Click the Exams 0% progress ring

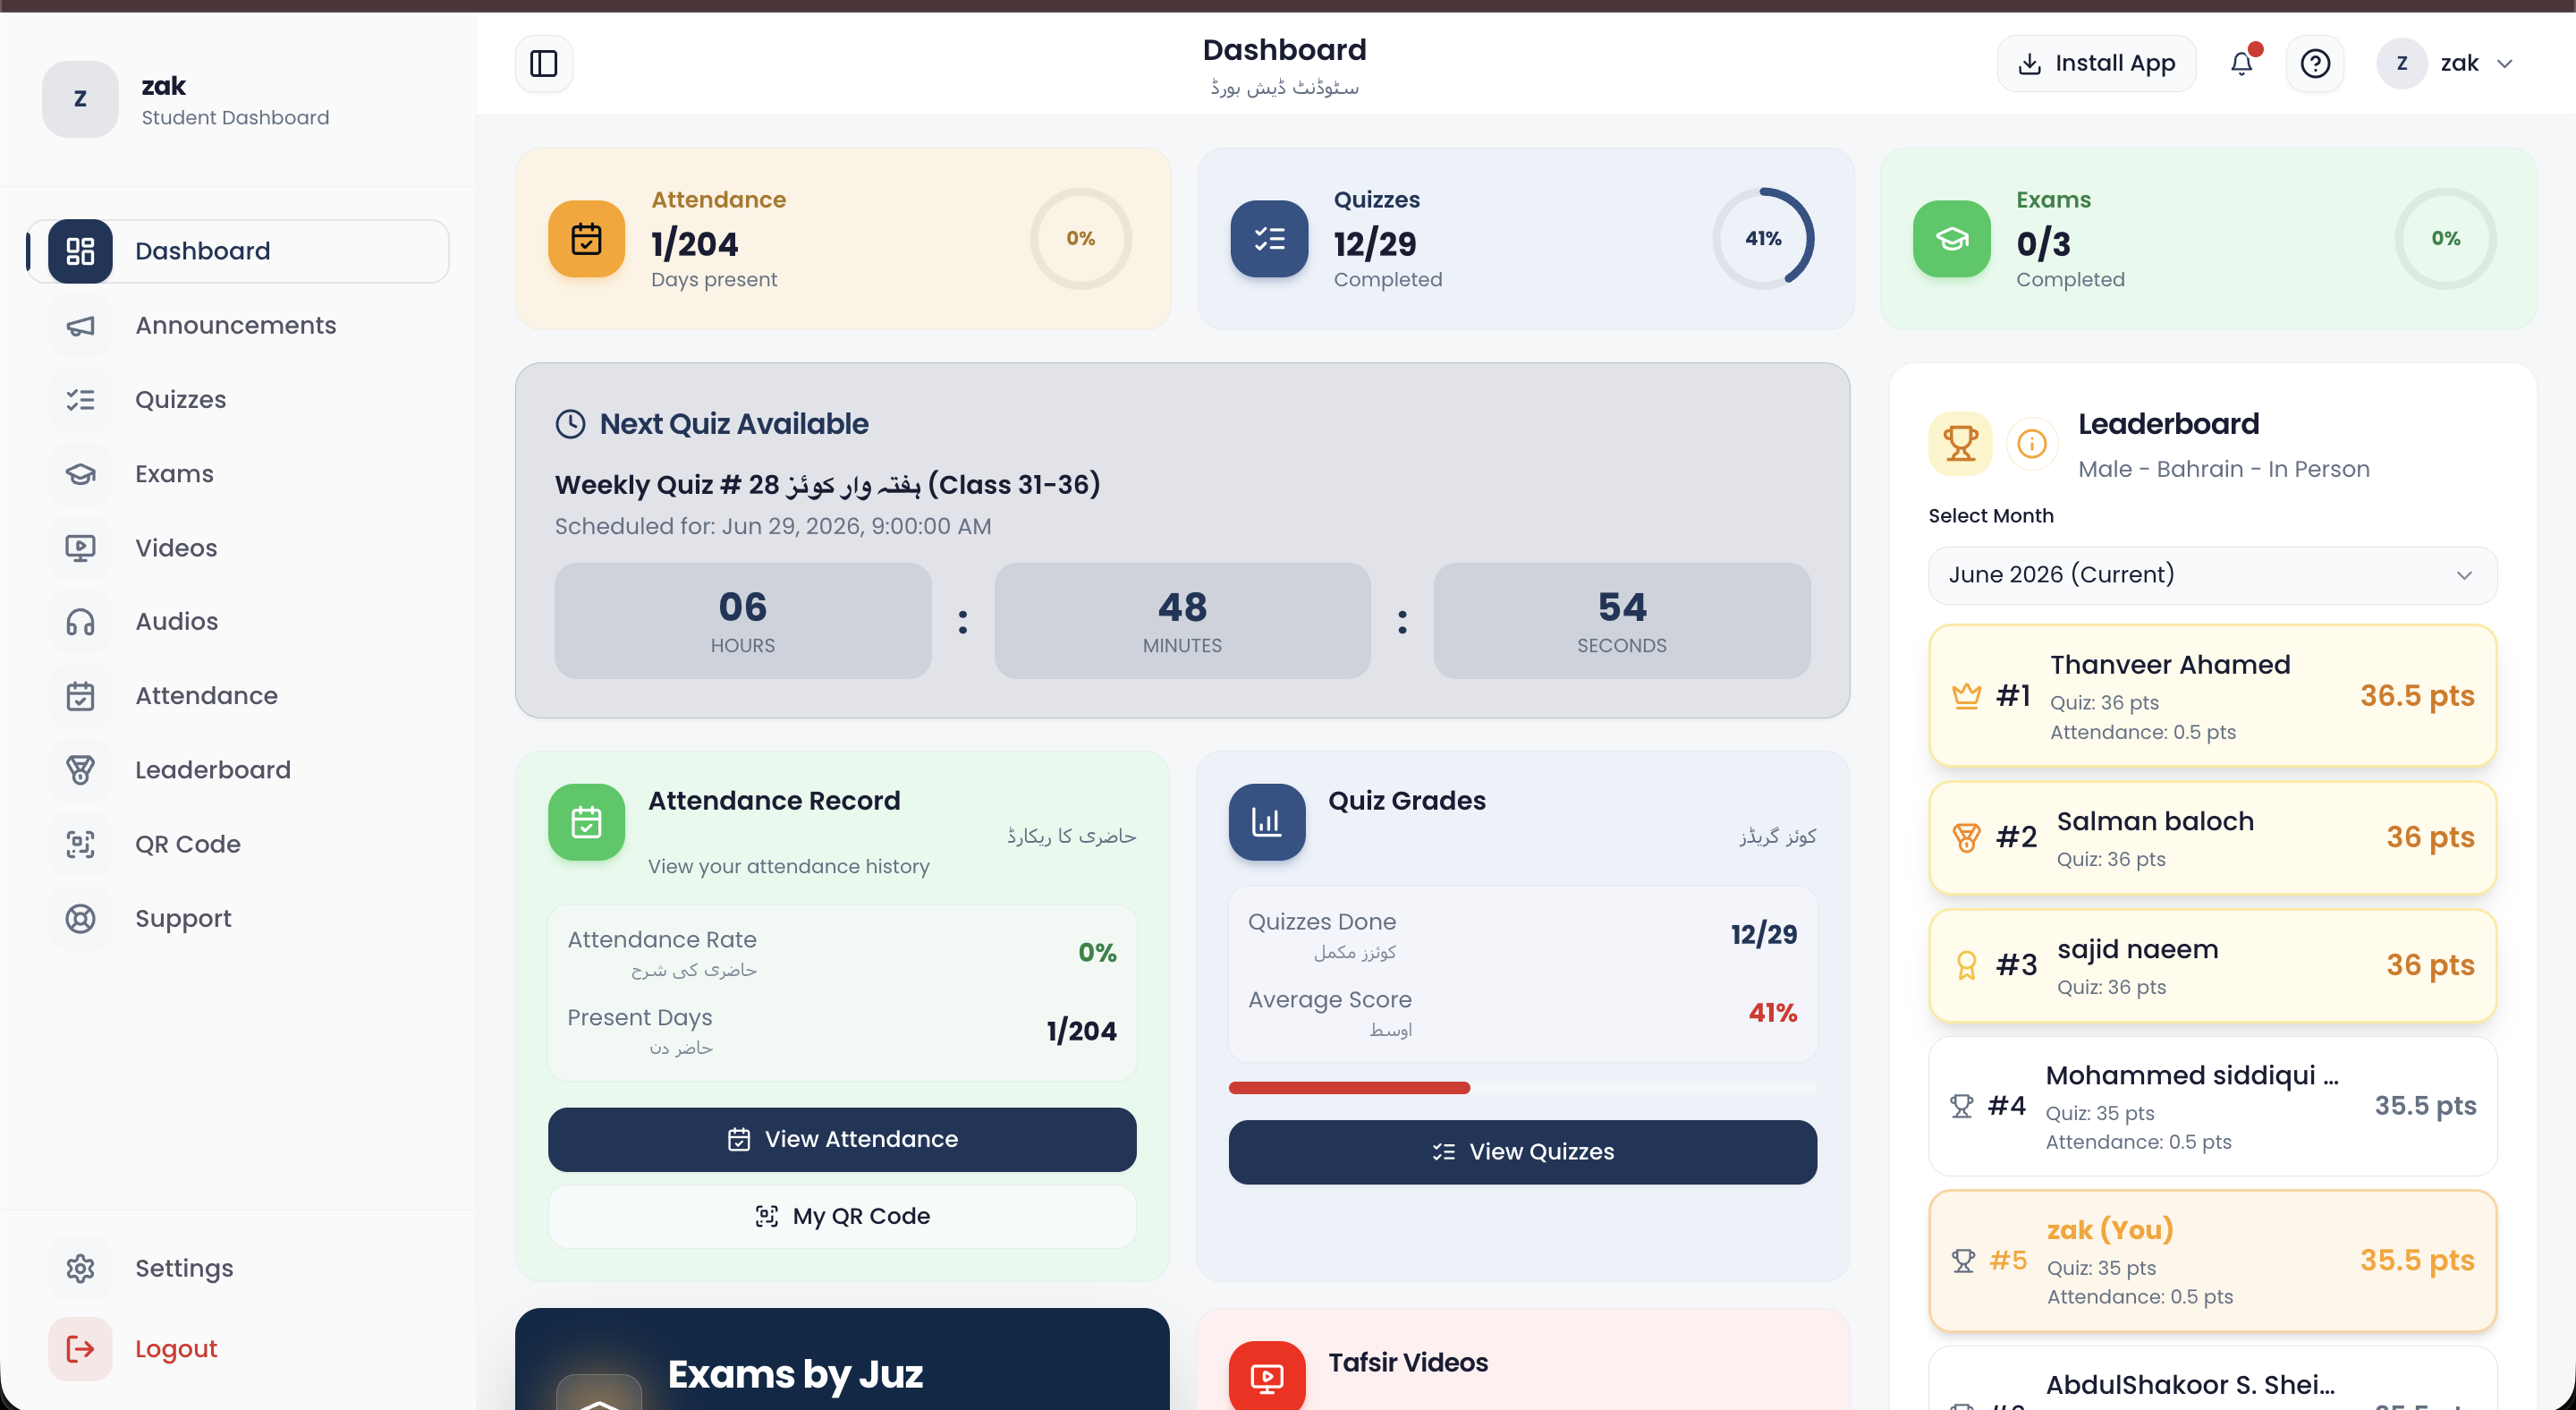tap(2445, 239)
